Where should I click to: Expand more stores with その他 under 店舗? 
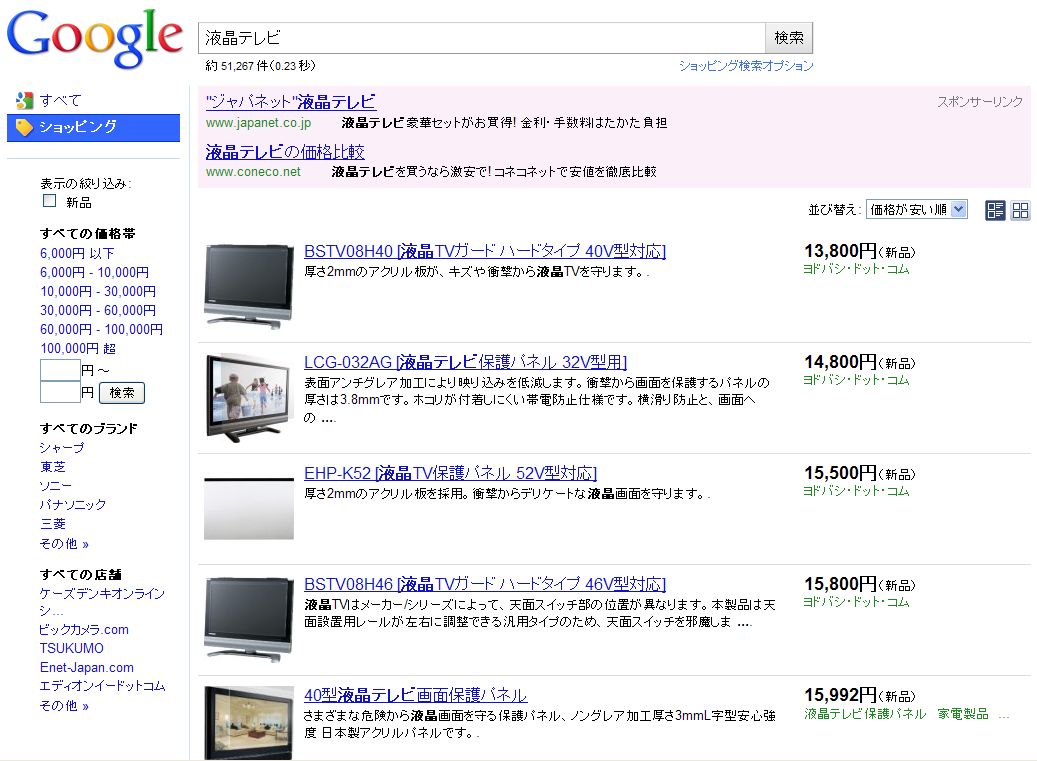[64, 705]
